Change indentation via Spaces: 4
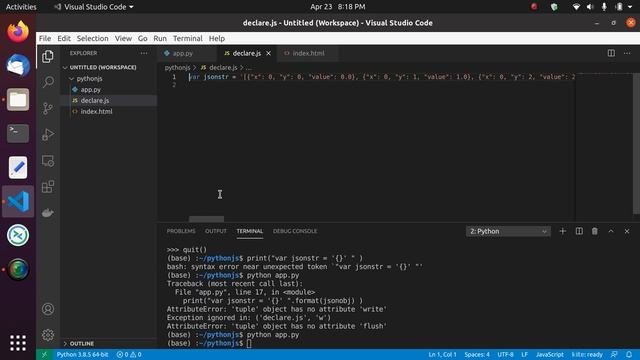Image resolution: width=640 pixels, height=360 pixels. point(477,354)
